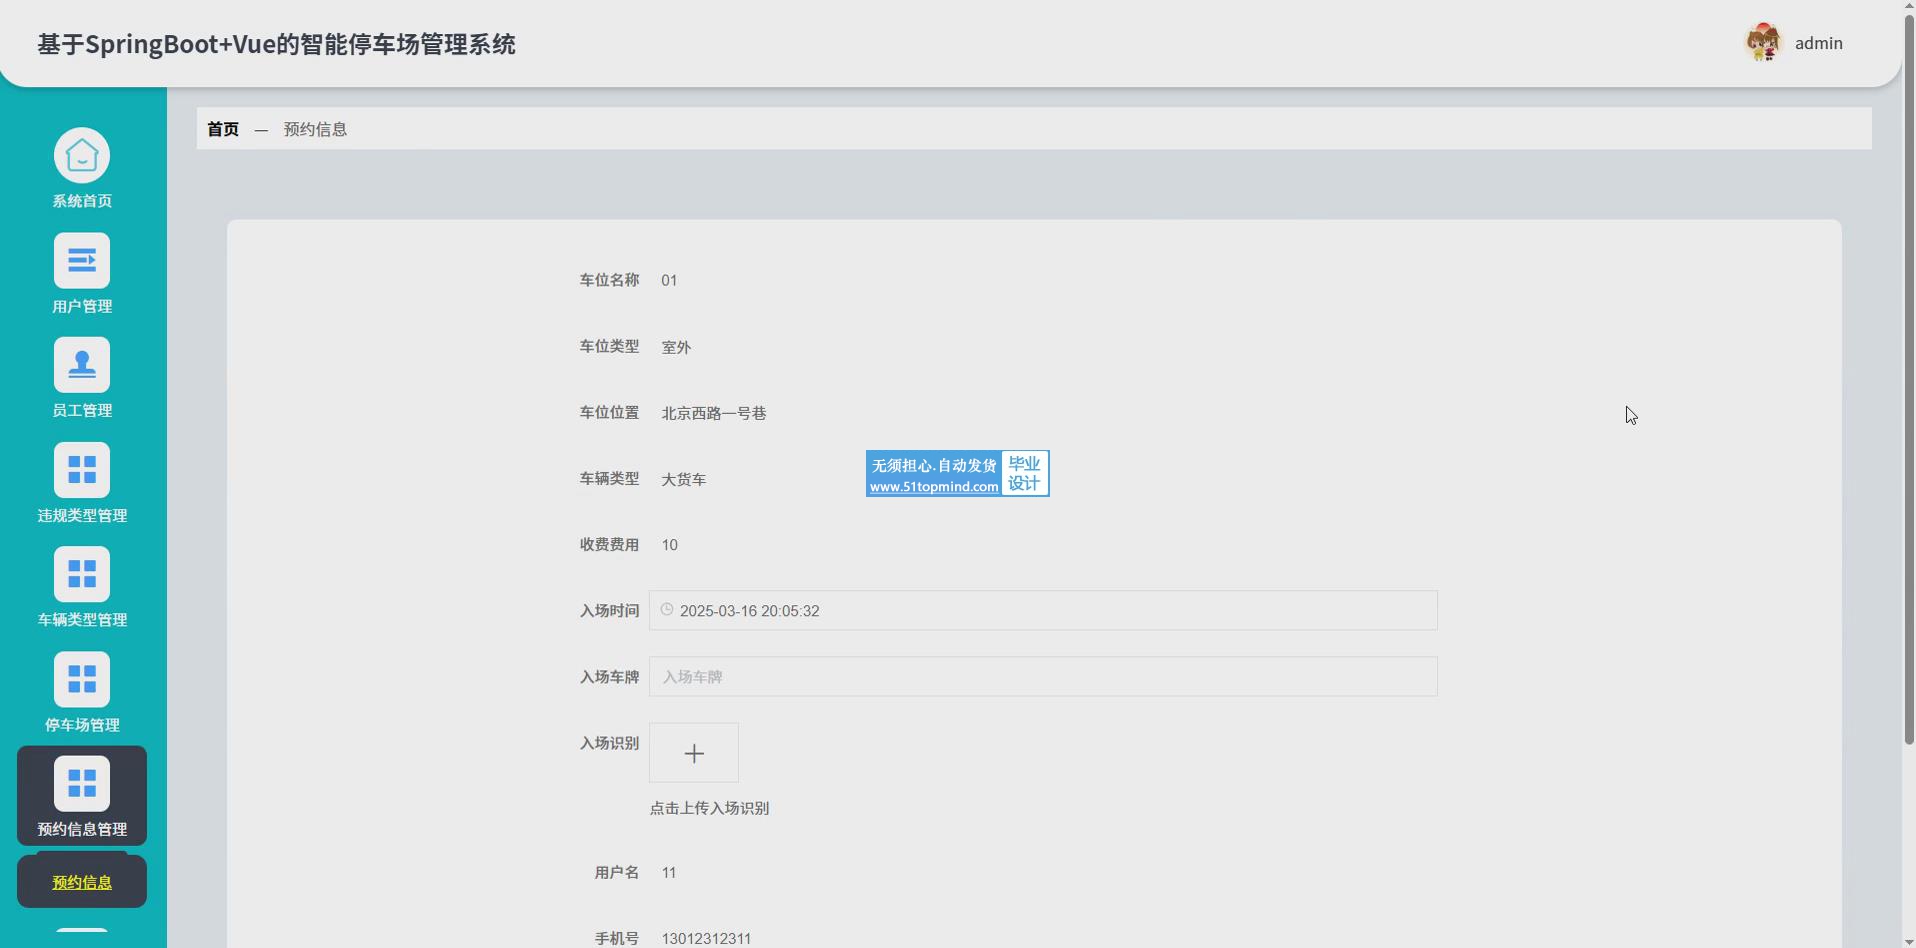The height and width of the screenshot is (948, 1916).
Task: Open Violation Type Management (违规类型管理) icon
Action: (82, 470)
